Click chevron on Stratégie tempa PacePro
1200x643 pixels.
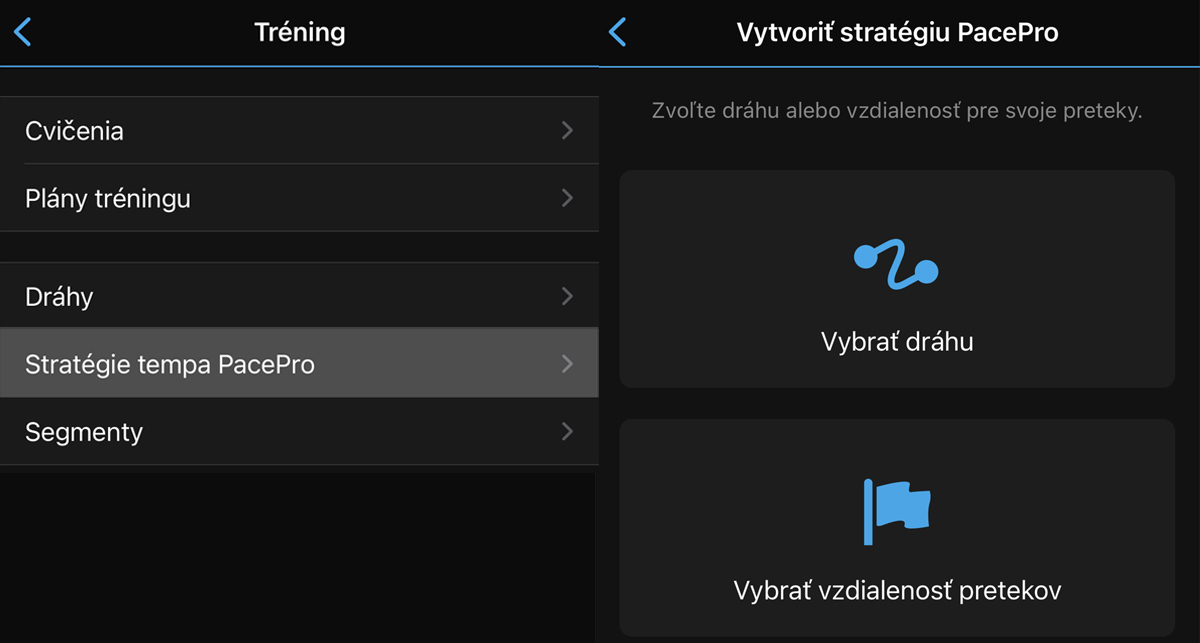coord(567,364)
